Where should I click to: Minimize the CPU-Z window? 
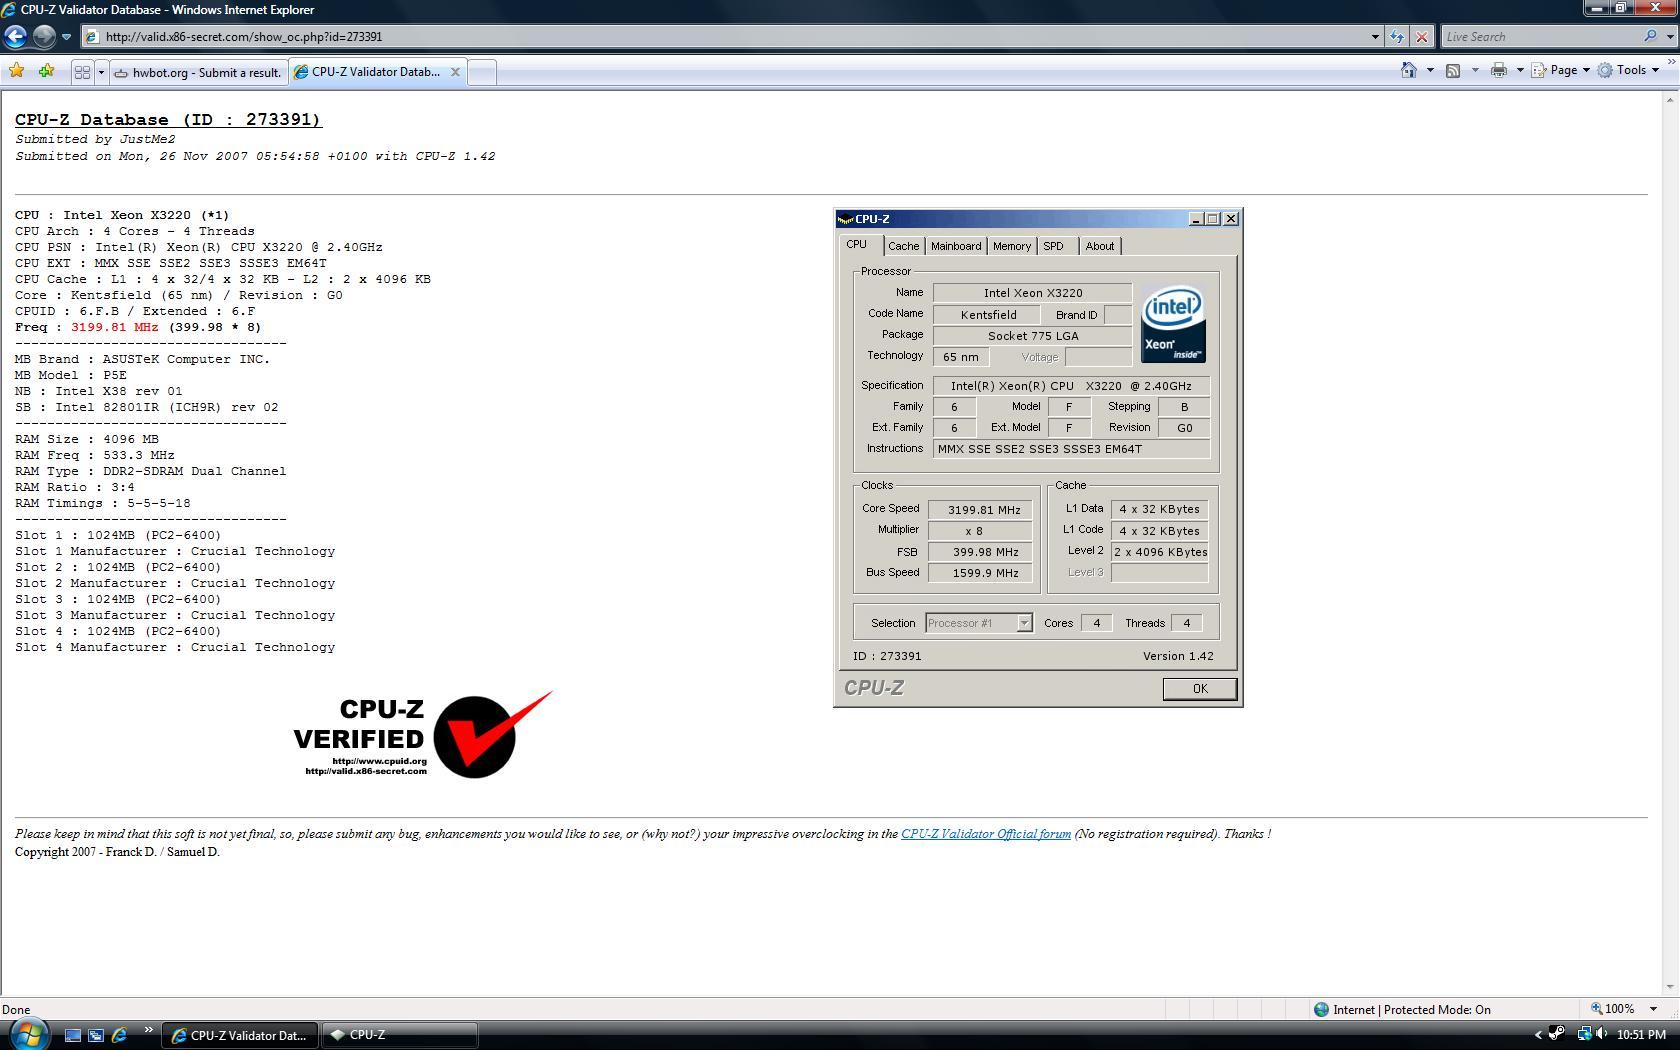click(1195, 219)
